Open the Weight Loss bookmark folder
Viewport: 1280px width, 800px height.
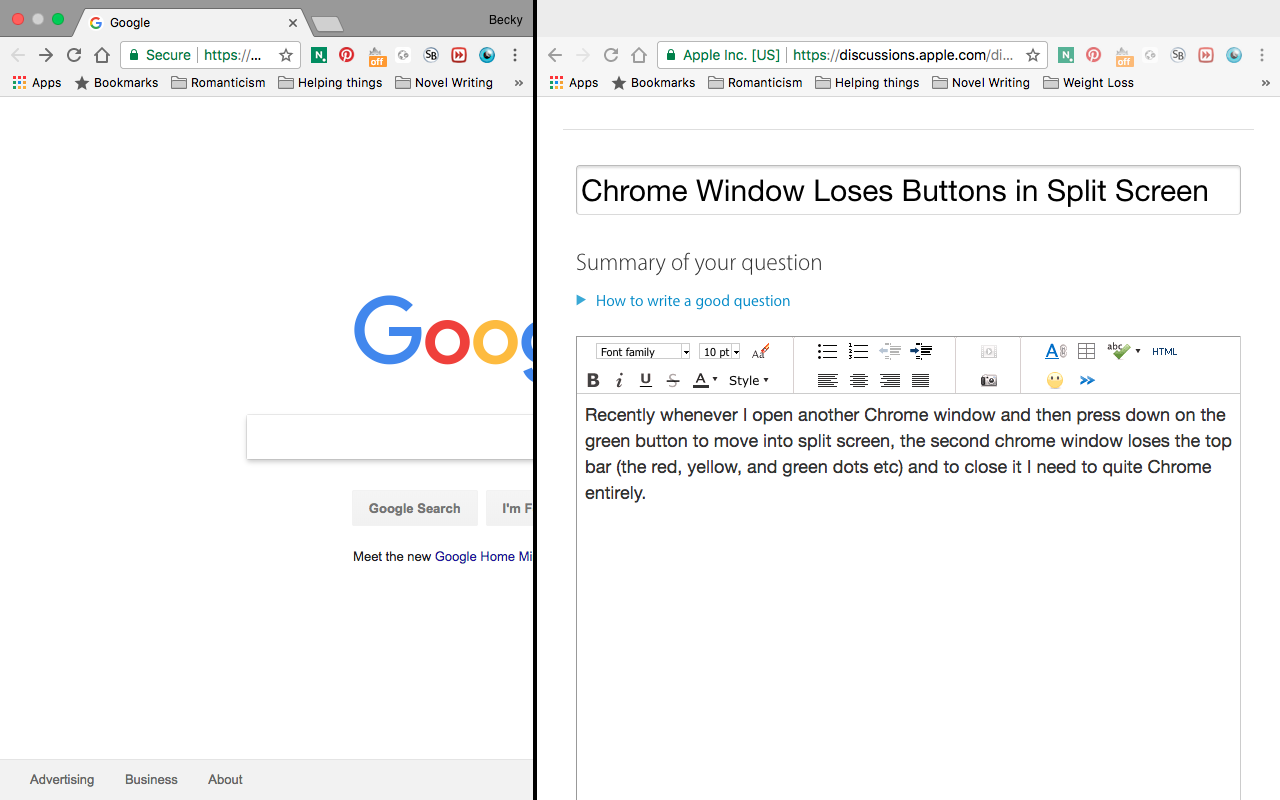pyautogui.click(x=1088, y=83)
